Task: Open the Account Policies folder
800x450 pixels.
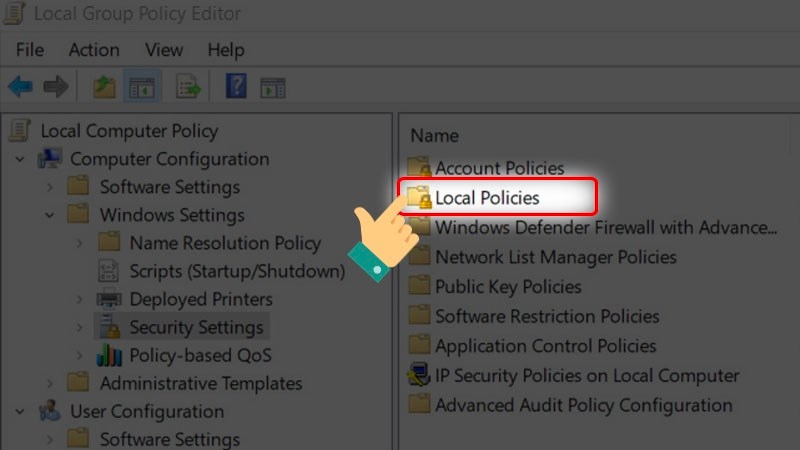Action: point(499,168)
